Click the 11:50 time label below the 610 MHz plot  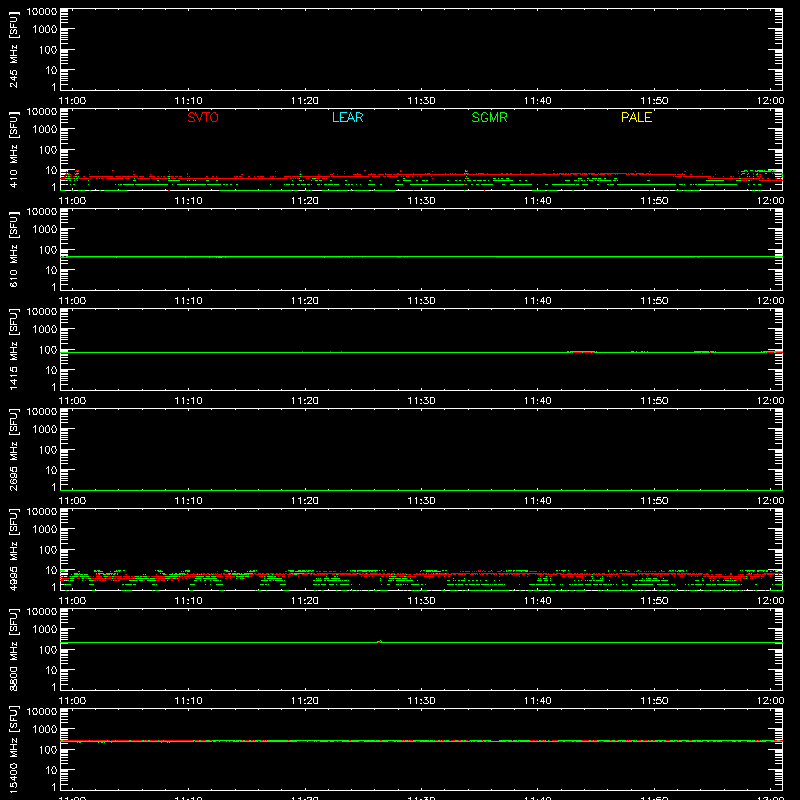(x=655, y=301)
